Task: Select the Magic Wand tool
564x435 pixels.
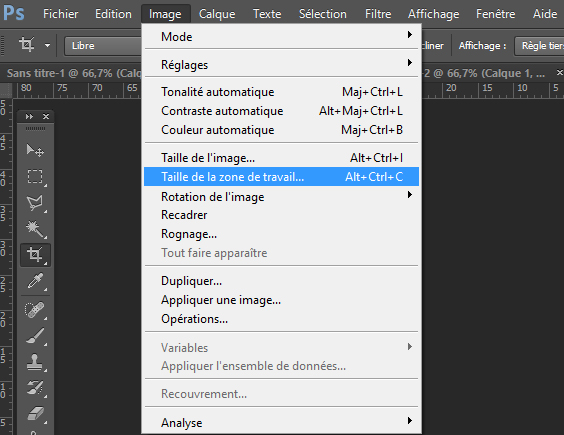Action: [x=35, y=229]
